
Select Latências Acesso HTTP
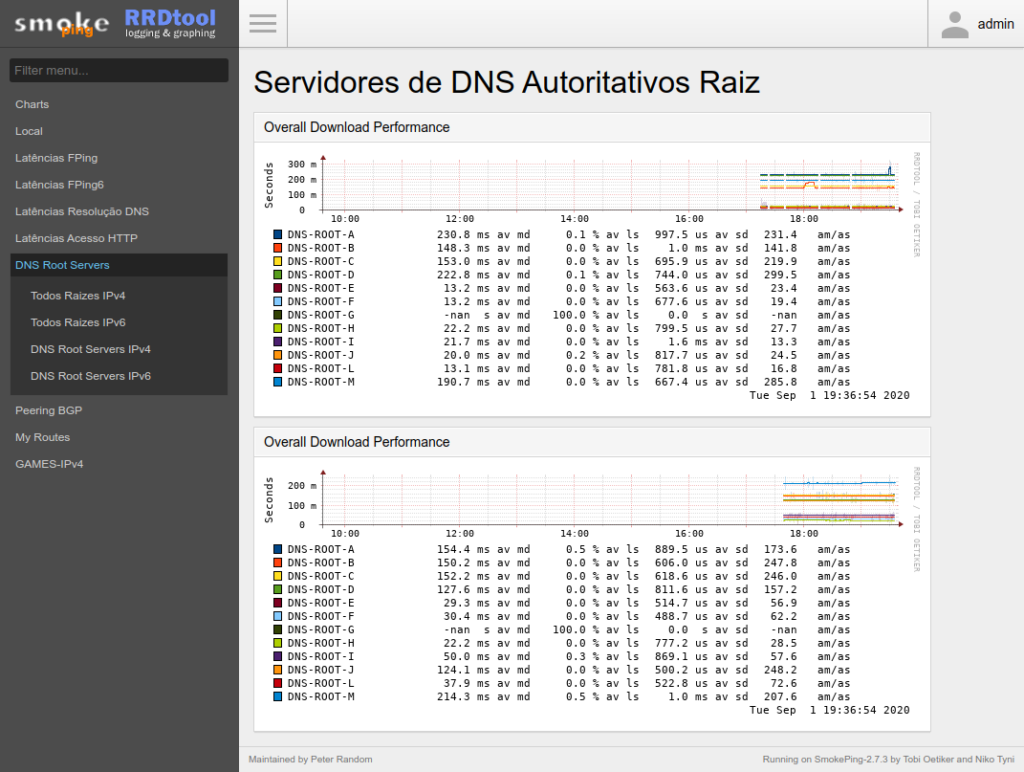pos(74,238)
